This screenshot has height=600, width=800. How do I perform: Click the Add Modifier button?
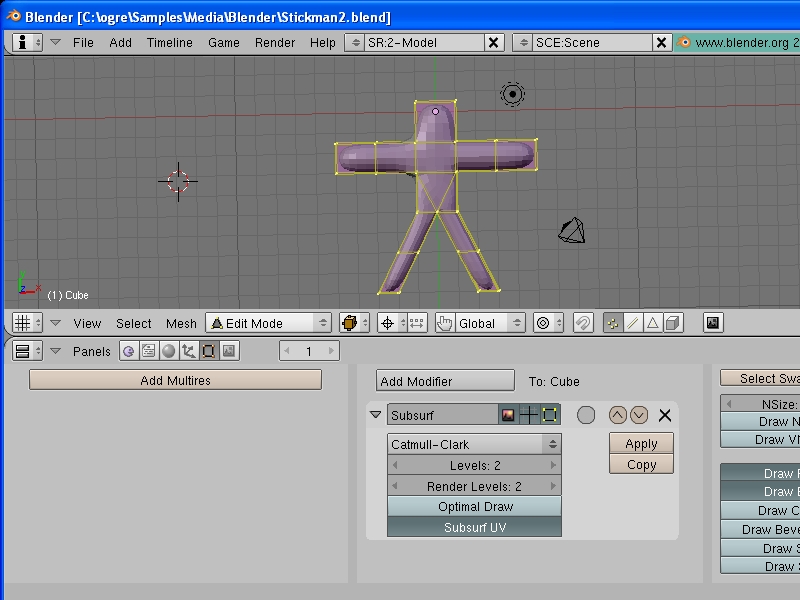coord(445,381)
